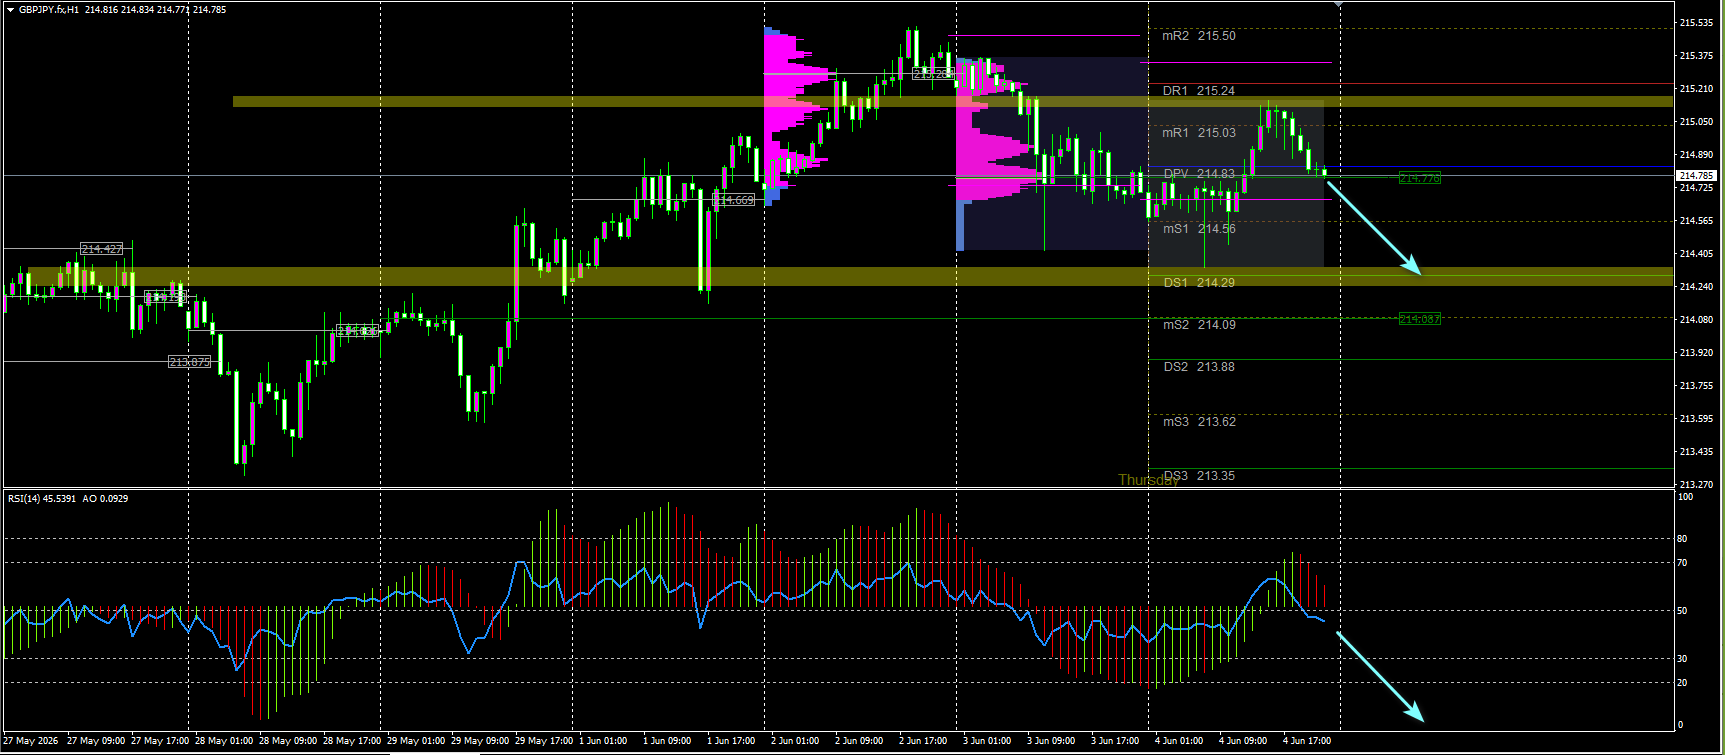The image size is (1725, 755).
Task: Click the RSI(14) 45.5391 indicator label
Action: (x=42, y=498)
